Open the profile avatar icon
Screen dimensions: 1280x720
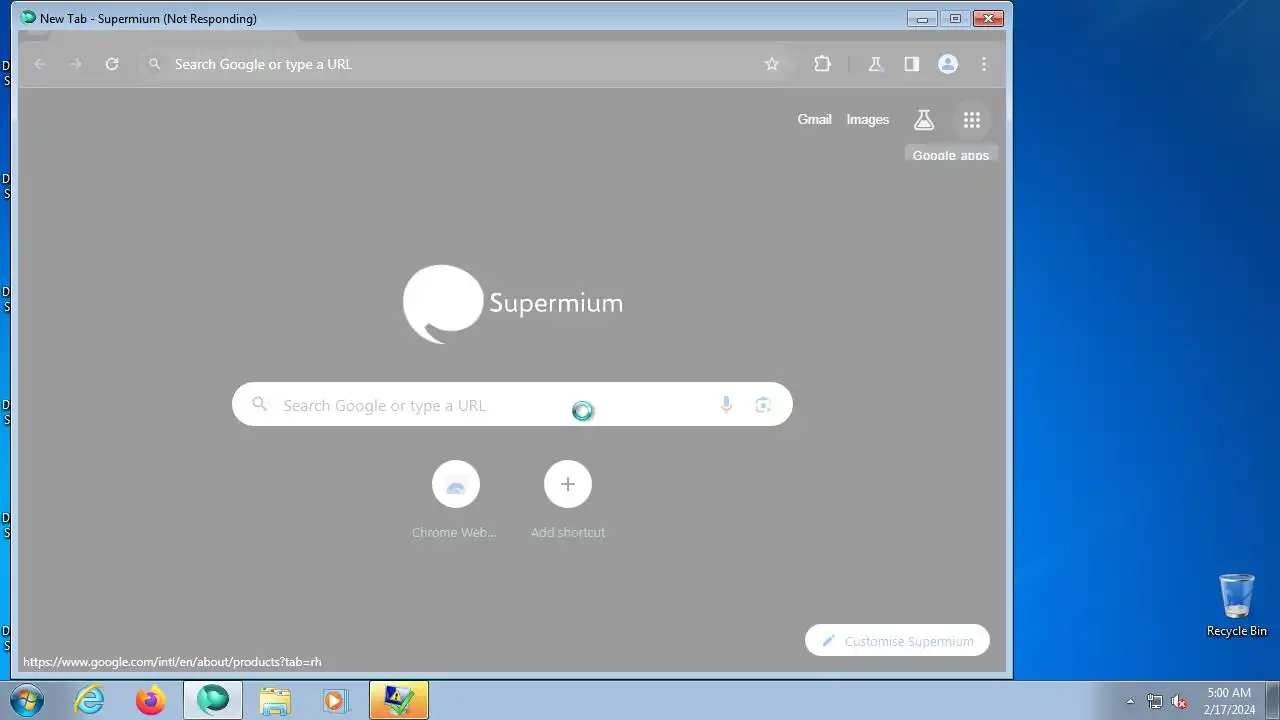click(x=948, y=64)
